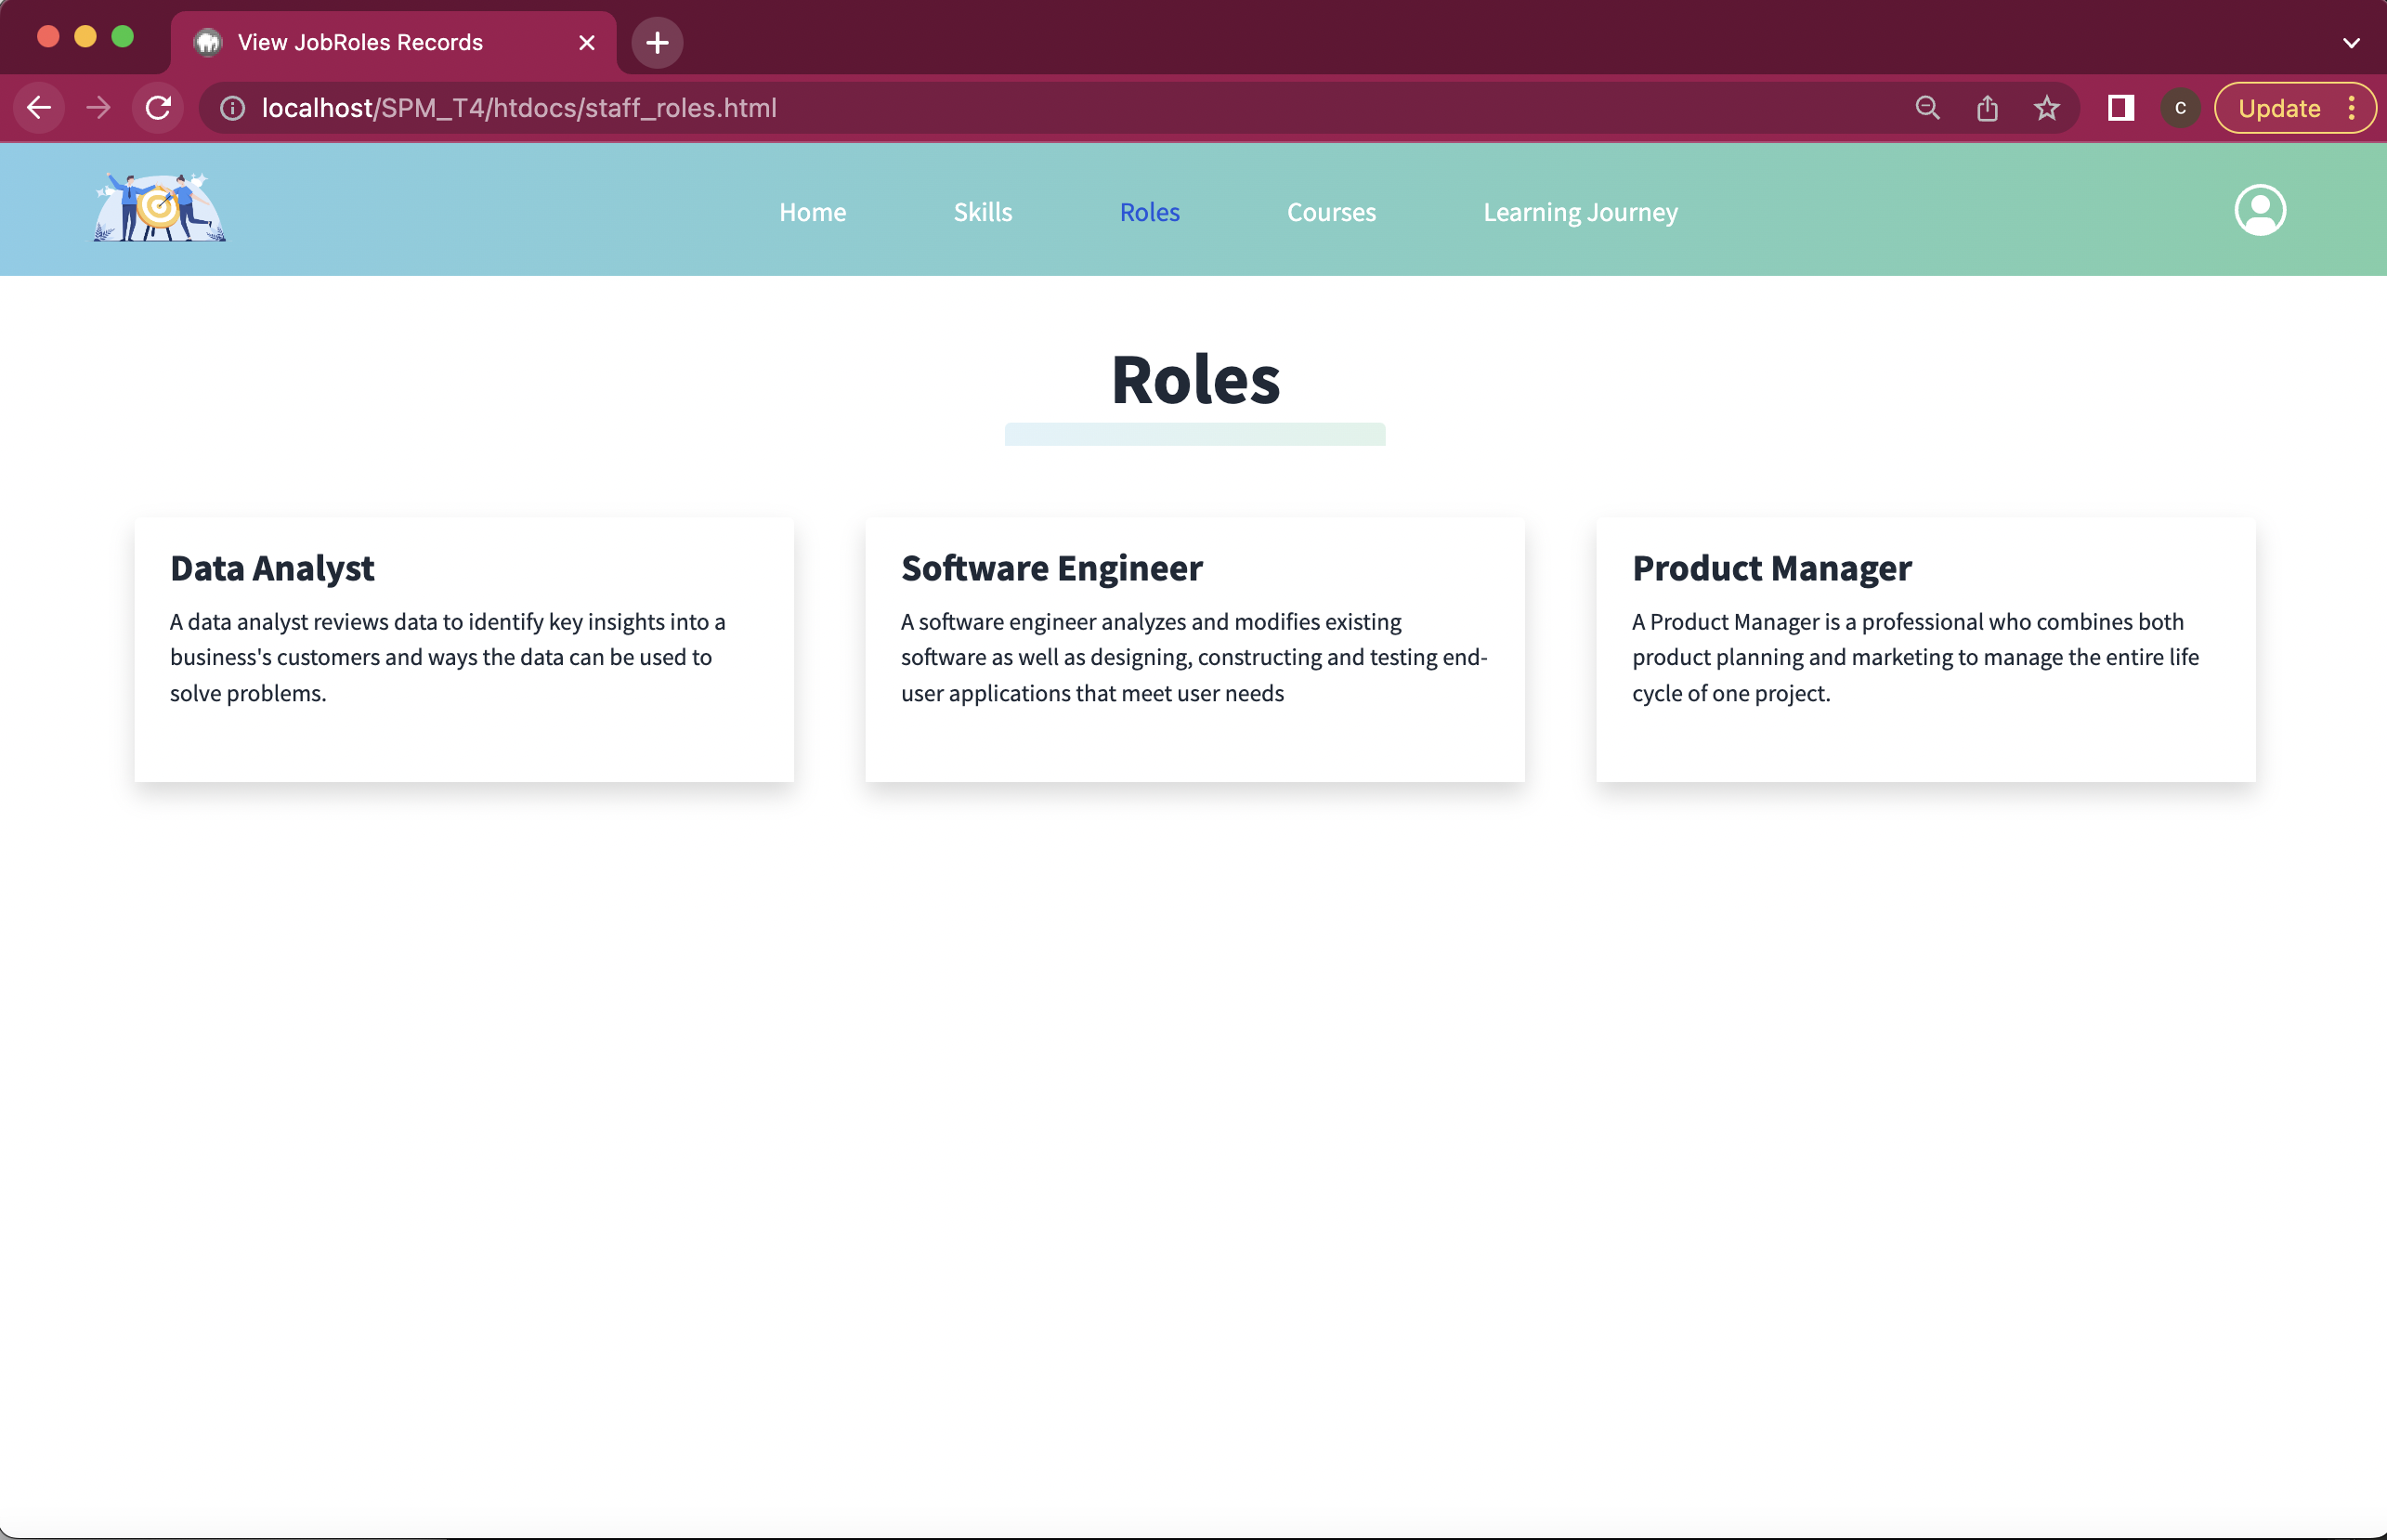Reload the page with the refresh icon

click(x=158, y=108)
